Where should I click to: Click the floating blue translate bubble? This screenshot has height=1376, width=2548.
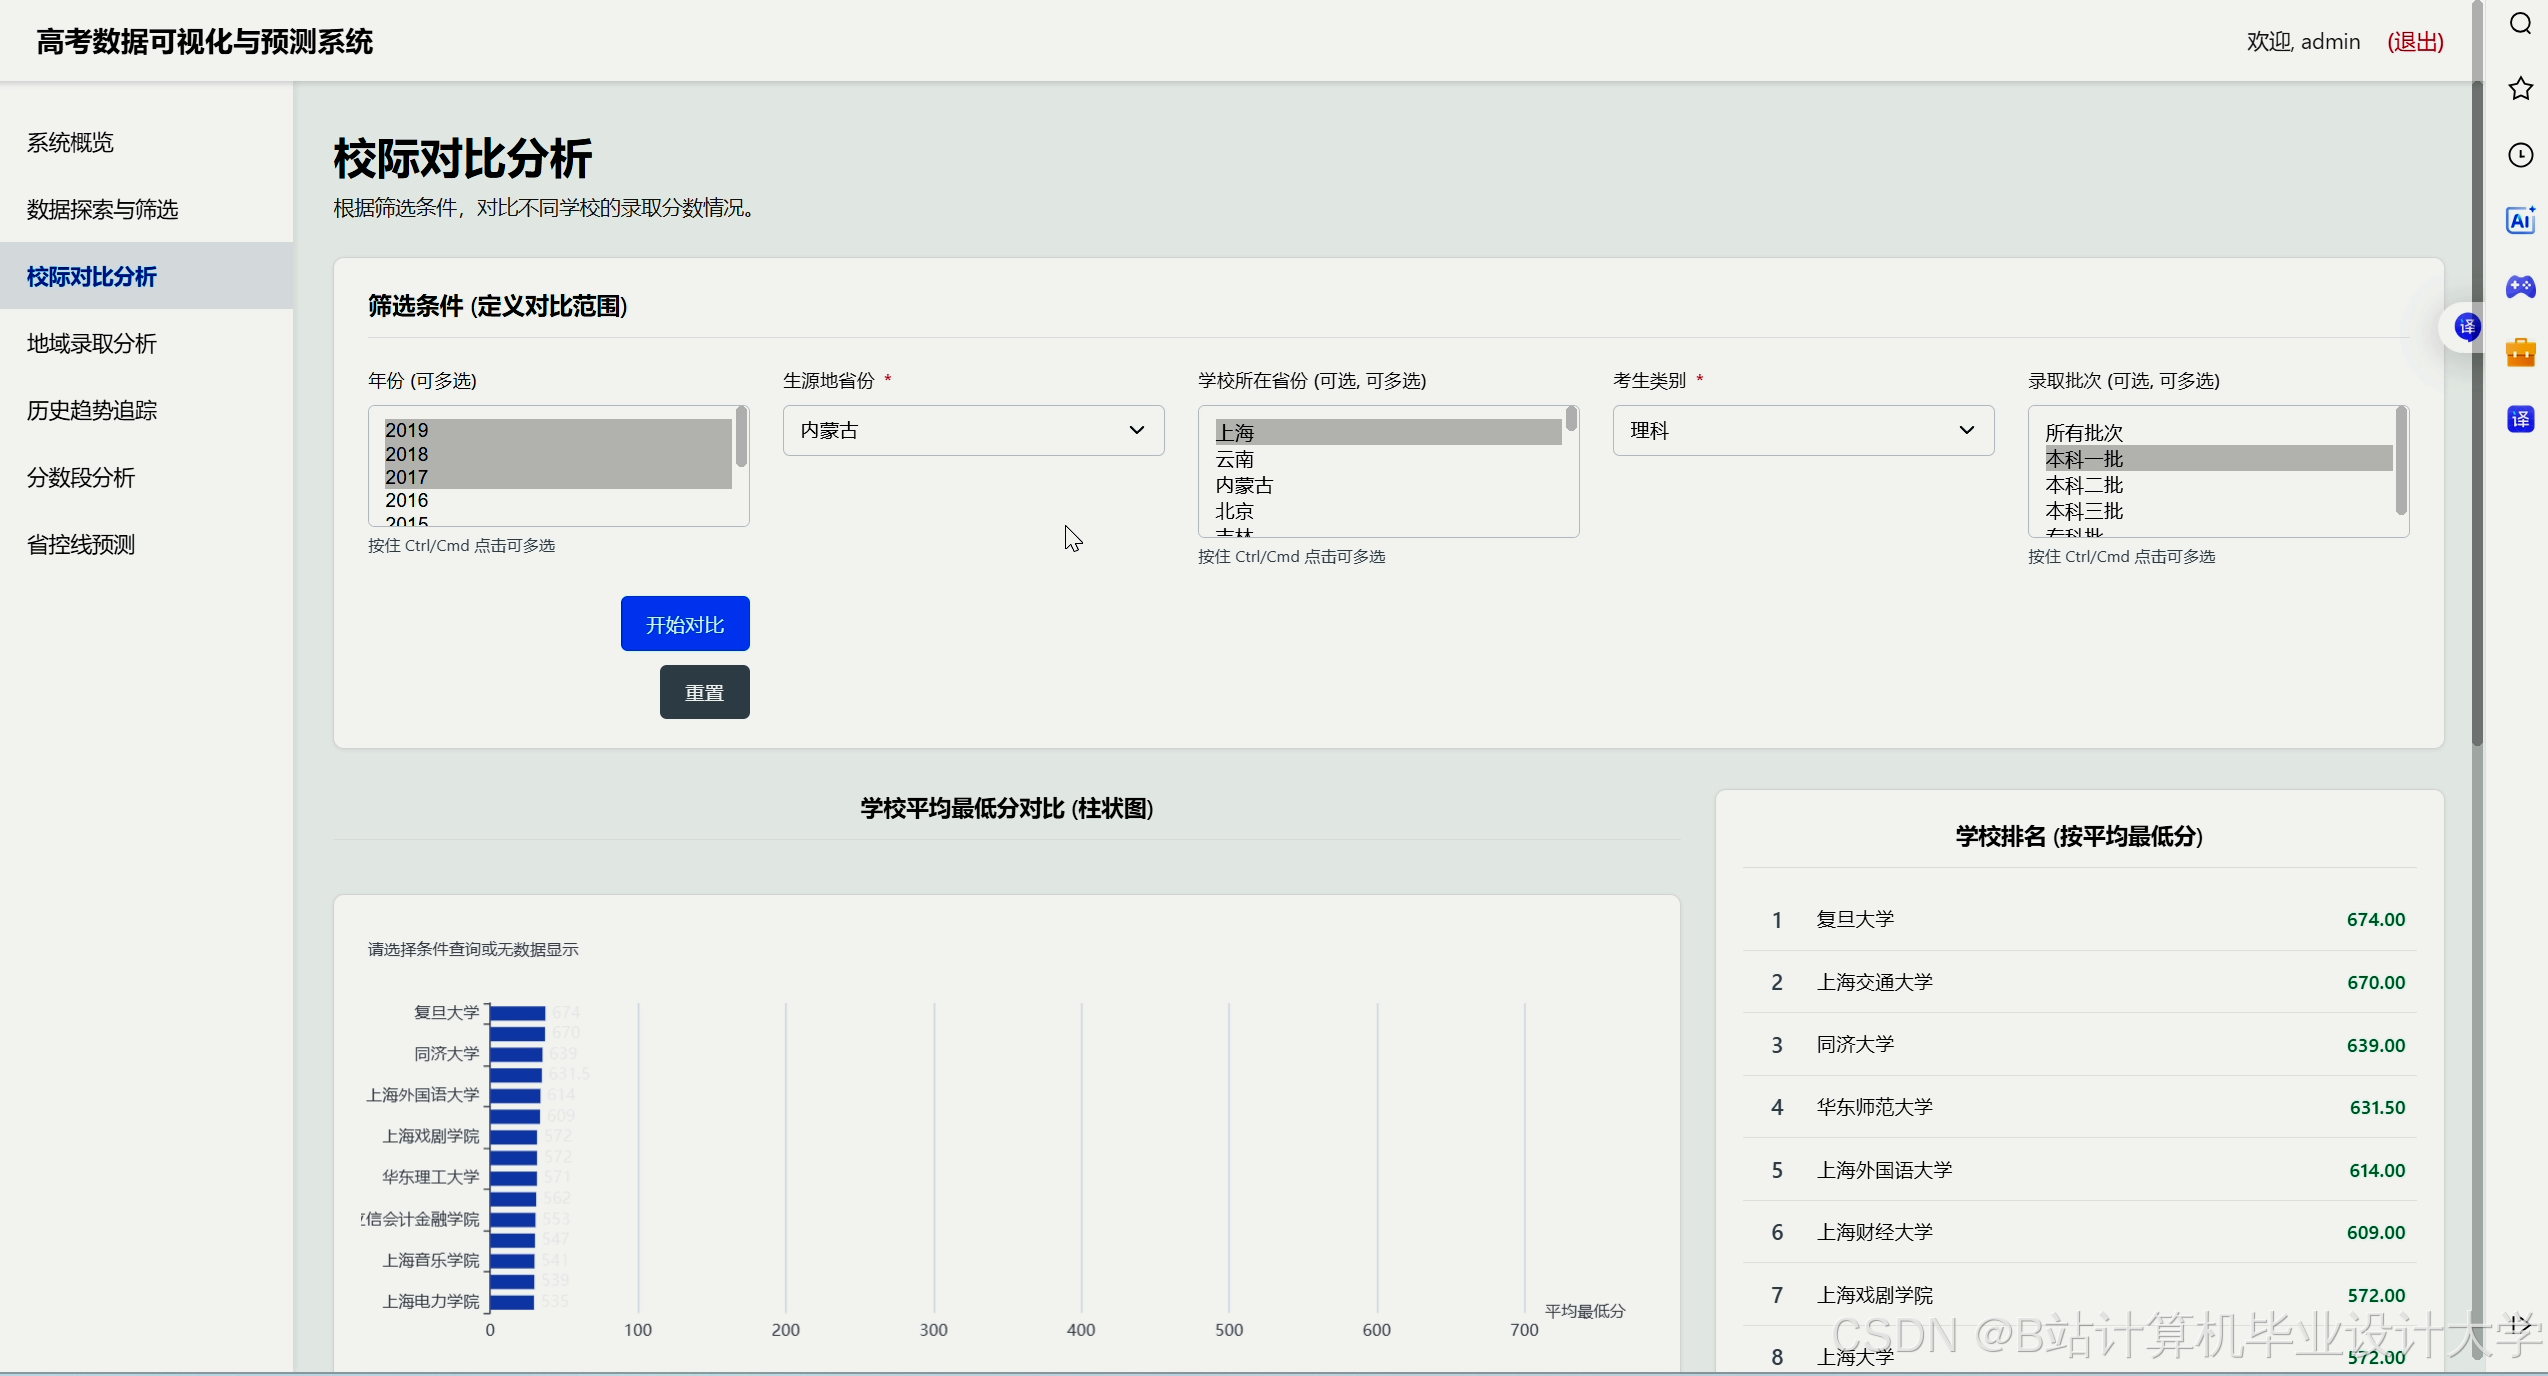[x=2467, y=327]
